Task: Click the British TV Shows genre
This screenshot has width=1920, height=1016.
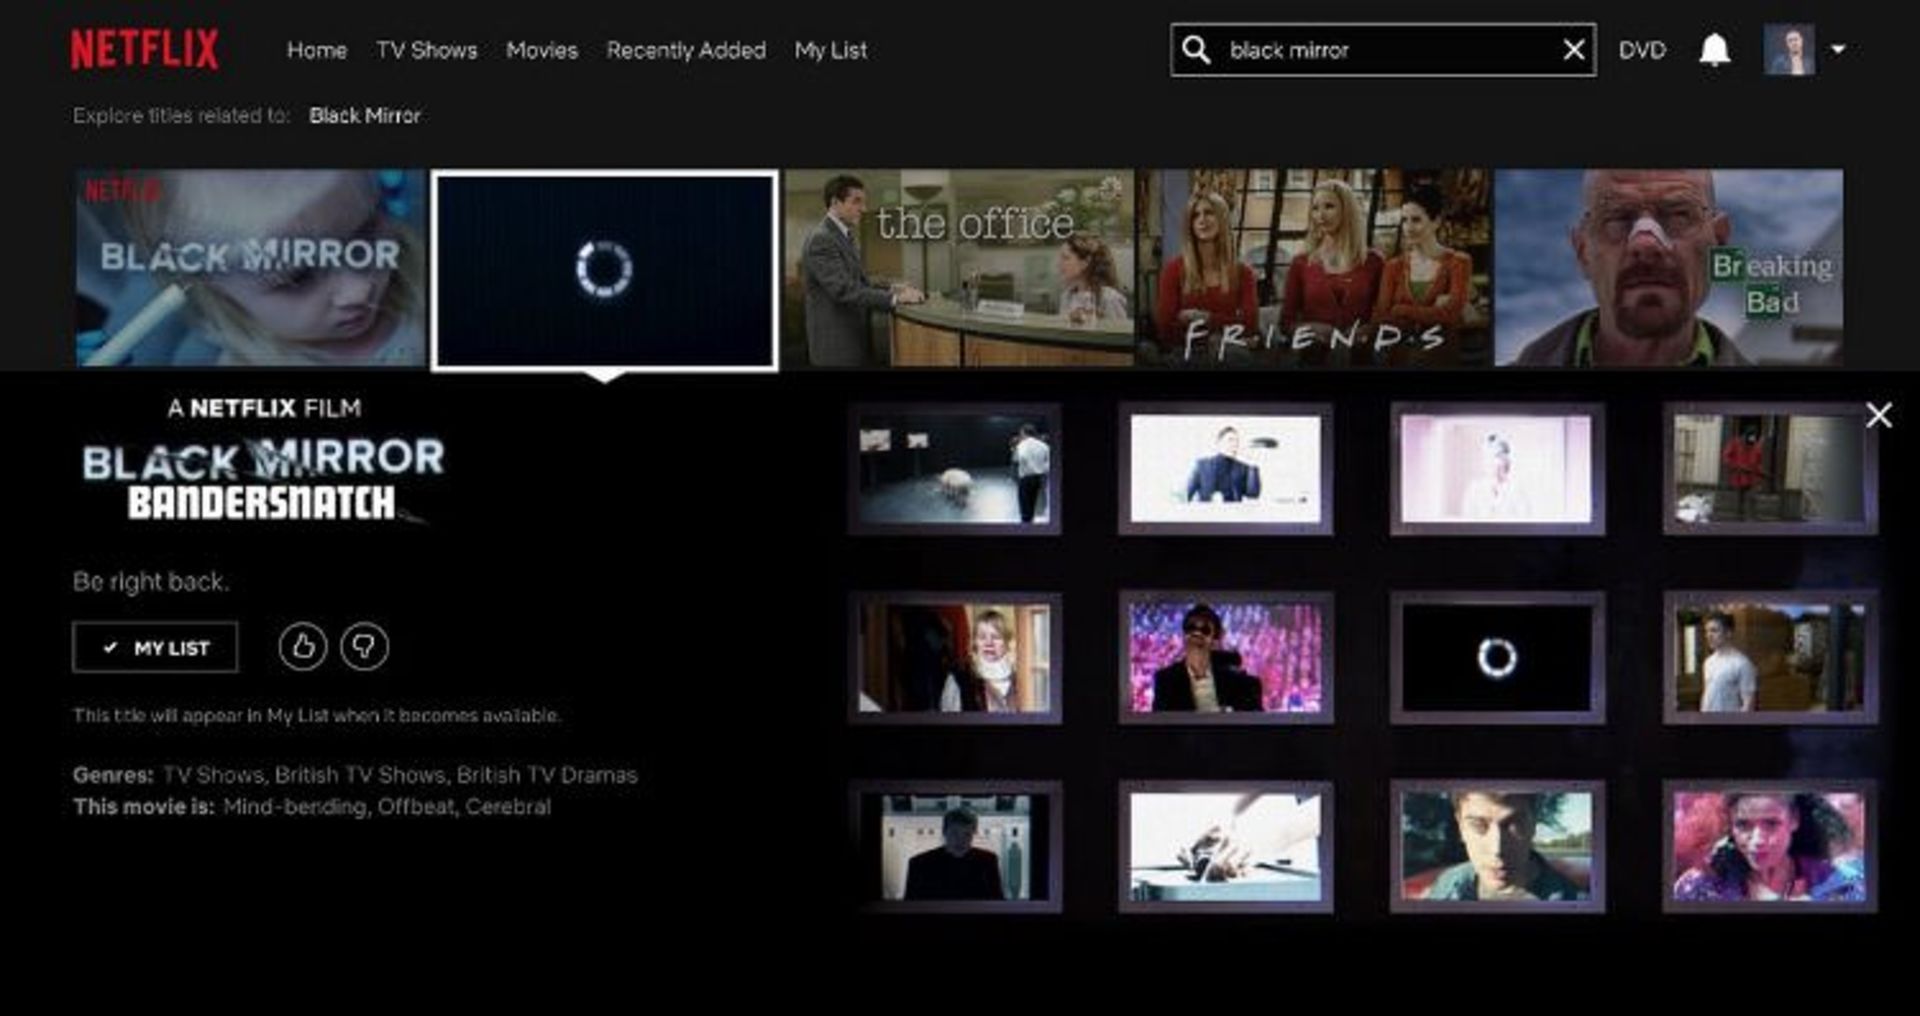Action: click(x=360, y=775)
